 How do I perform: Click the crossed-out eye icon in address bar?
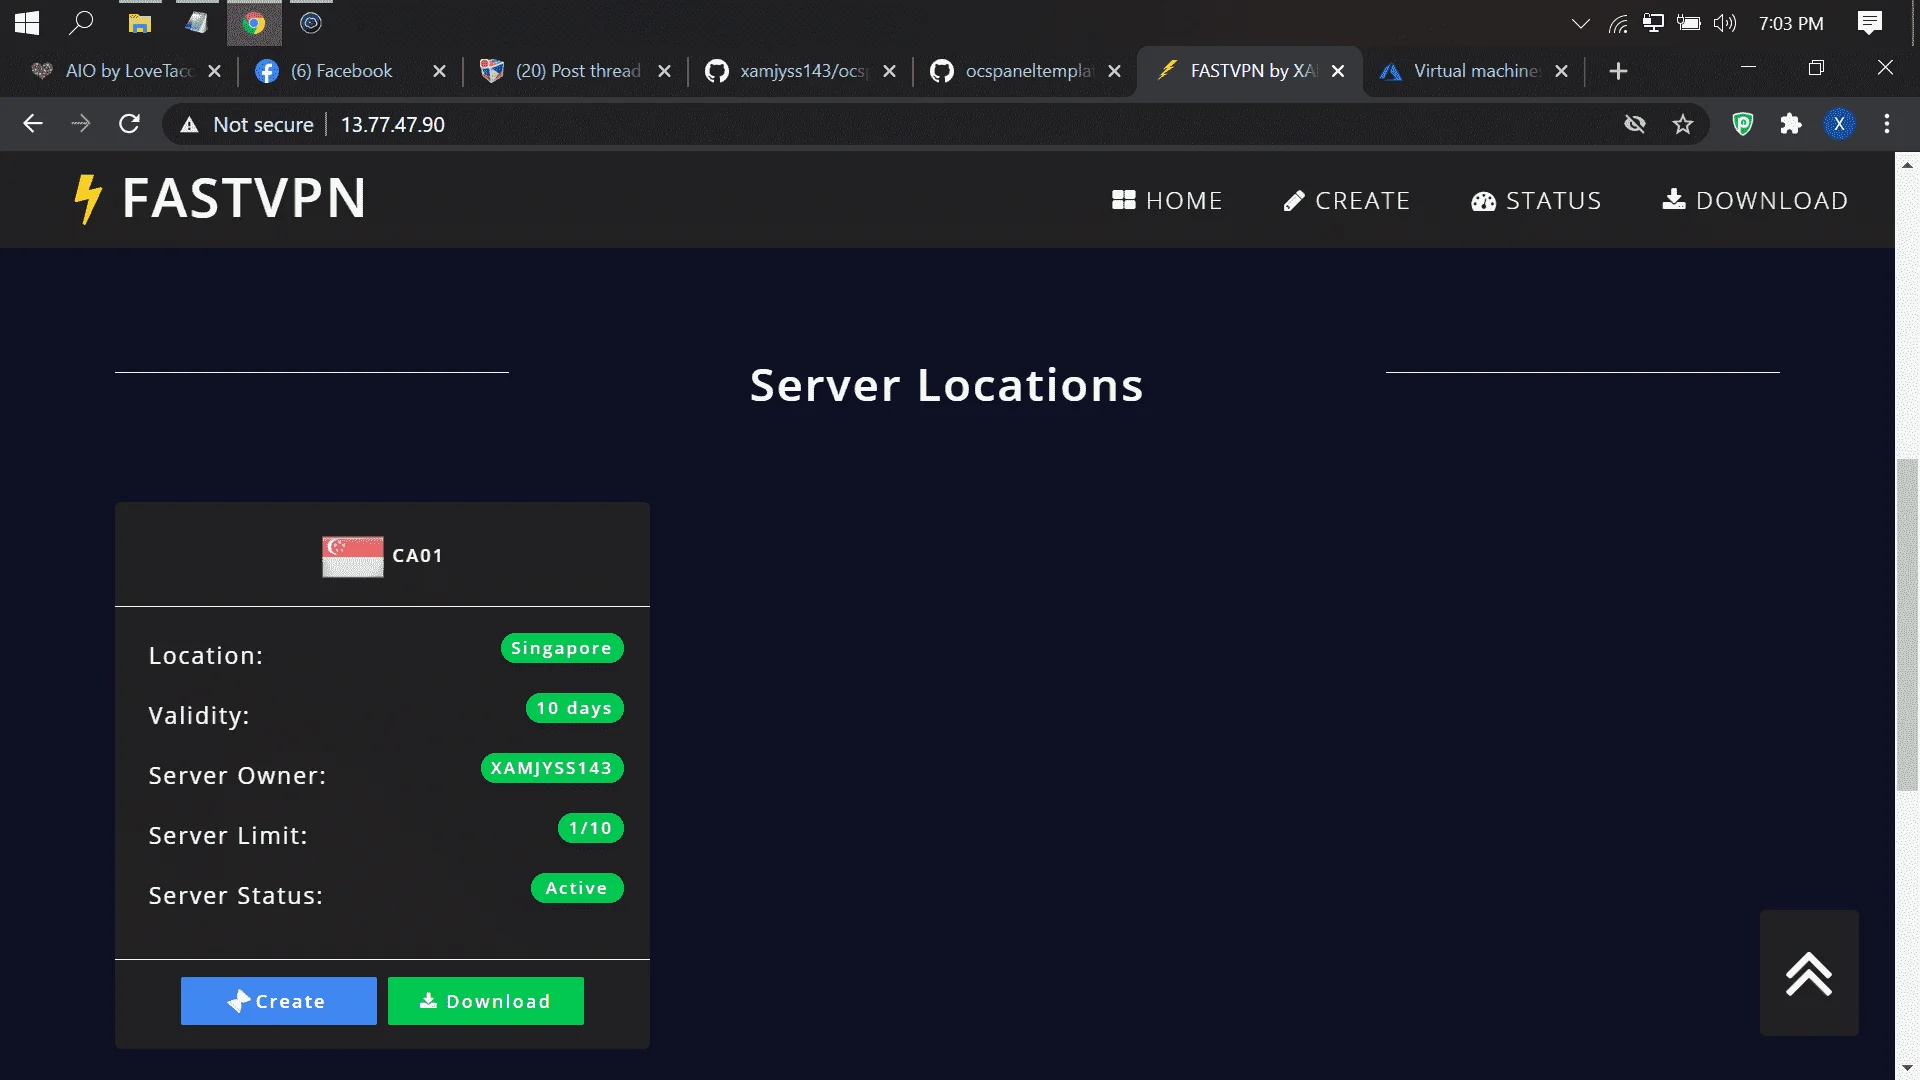click(1635, 124)
